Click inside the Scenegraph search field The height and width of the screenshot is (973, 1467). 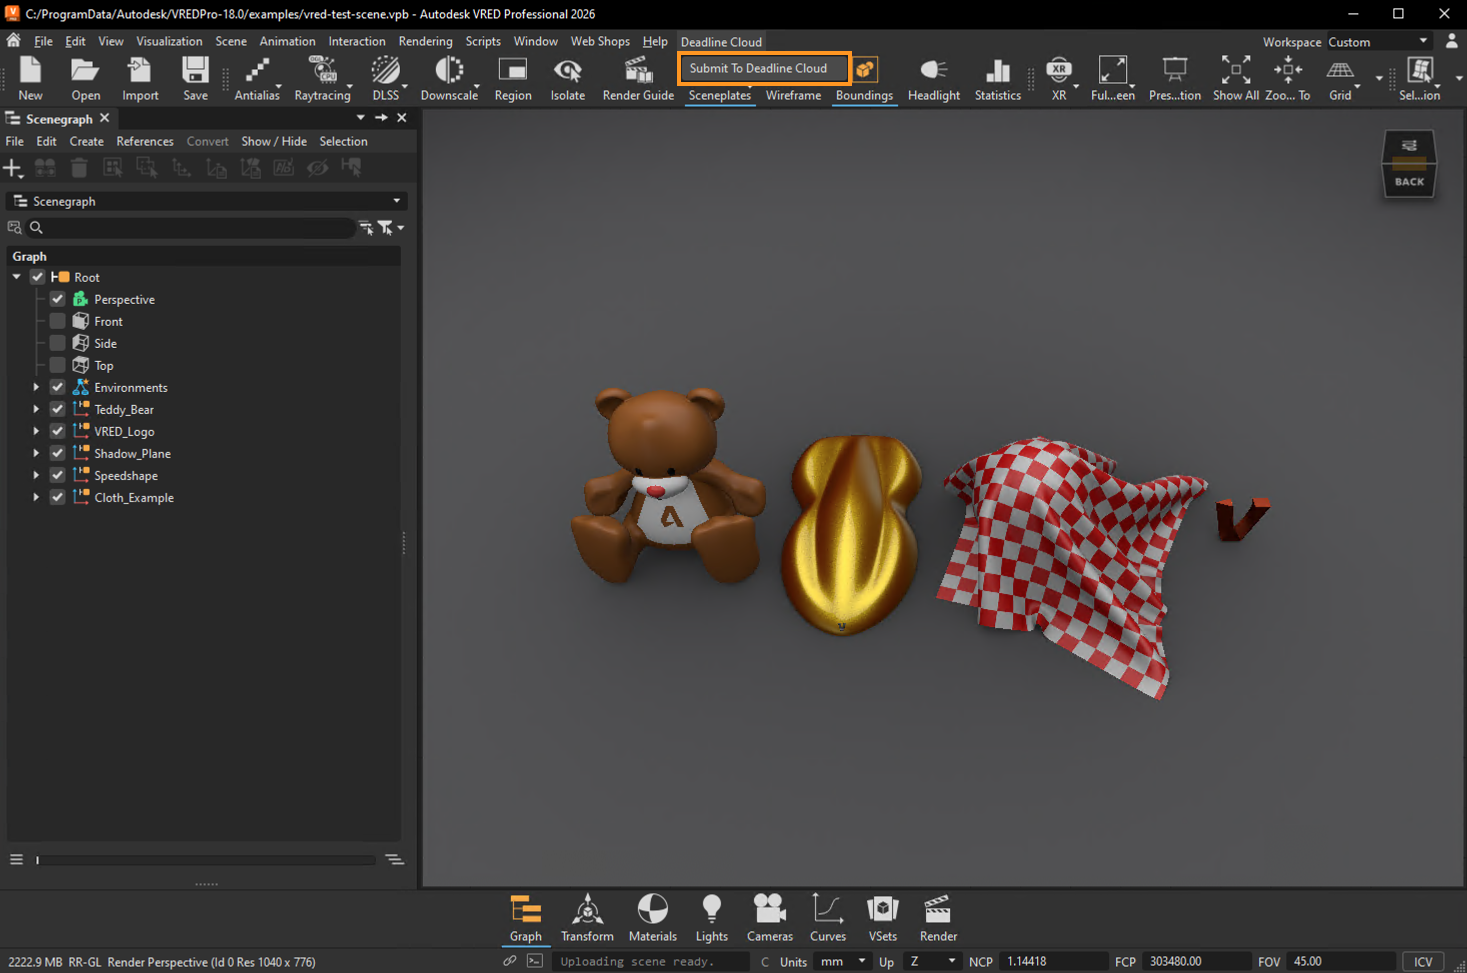(x=180, y=227)
